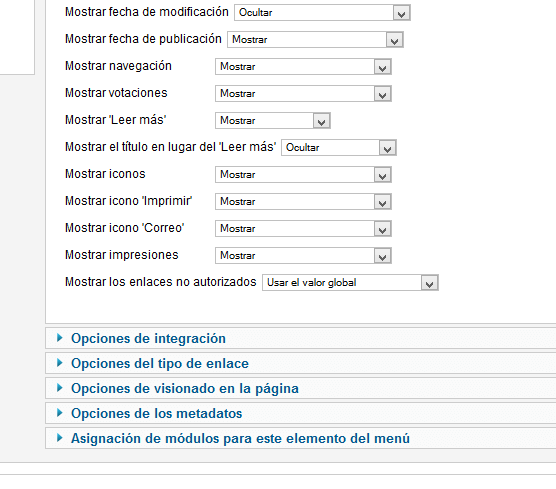Expand 'Opciones de integración' panel
The height and width of the screenshot is (489, 556).
pyautogui.click(x=148, y=338)
